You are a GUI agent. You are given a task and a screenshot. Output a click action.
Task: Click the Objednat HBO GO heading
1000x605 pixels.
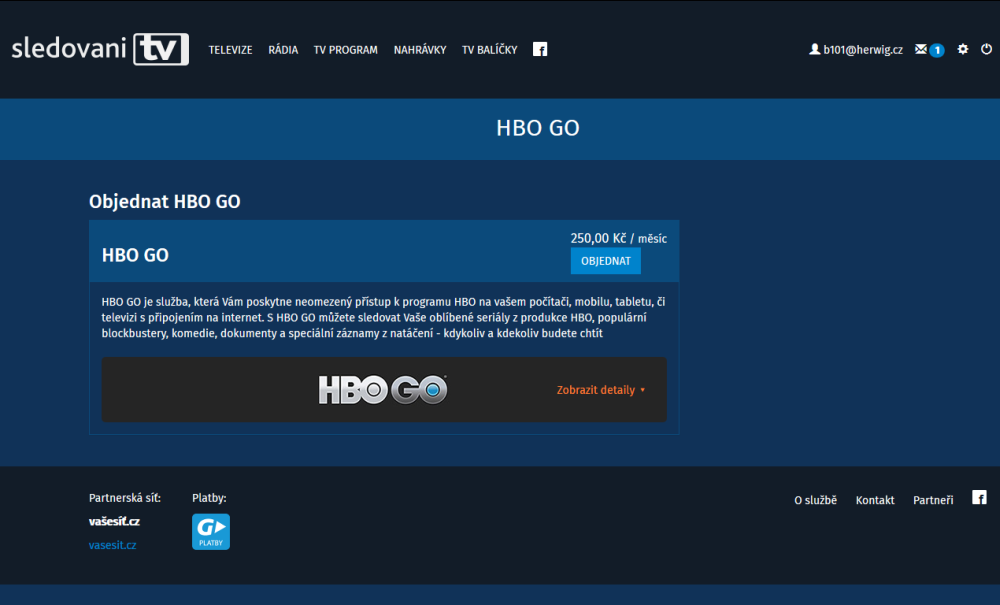click(x=165, y=201)
